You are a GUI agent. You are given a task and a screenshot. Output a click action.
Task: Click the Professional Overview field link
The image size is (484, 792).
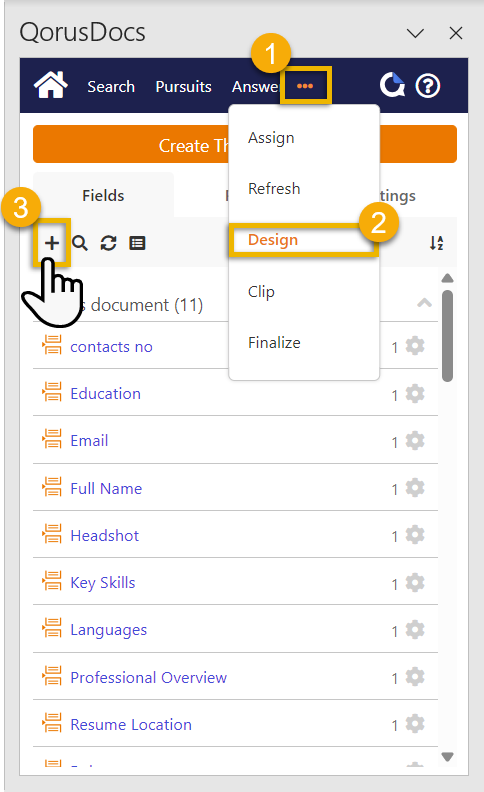tap(149, 677)
